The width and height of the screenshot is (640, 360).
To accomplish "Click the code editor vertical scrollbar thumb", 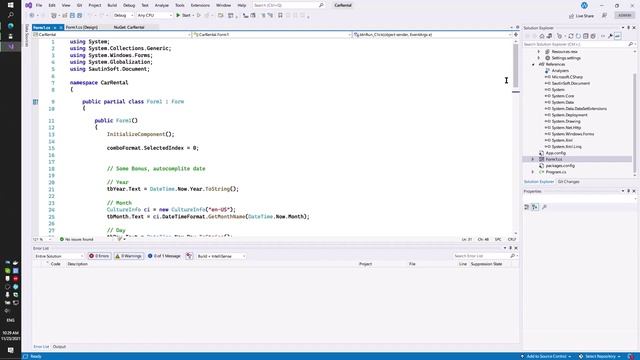I will [516, 65].
